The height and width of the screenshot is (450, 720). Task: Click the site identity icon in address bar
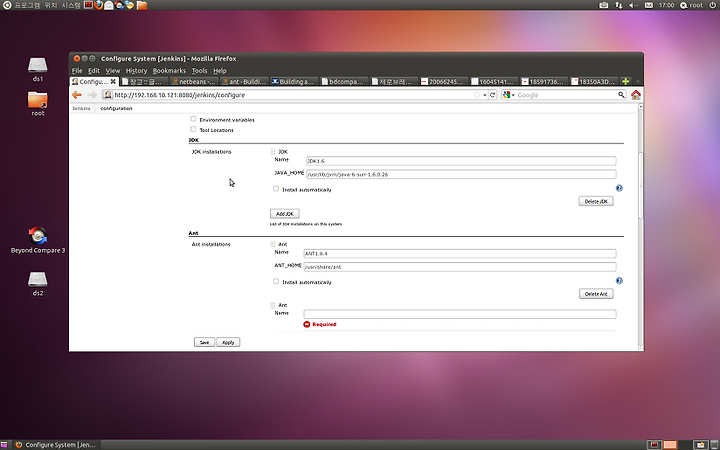point(108,95)
